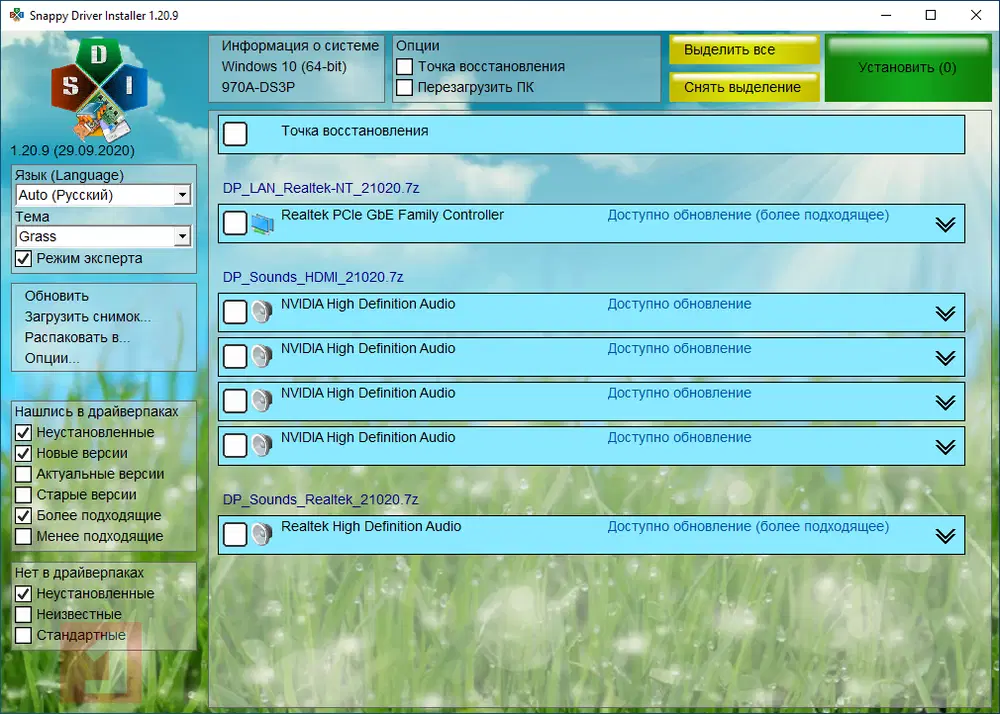Select the Realtek PCIe GbE Family Controller checkbox
The height and width of the screenshot is (714, 1000).
[x=235, y=223]
